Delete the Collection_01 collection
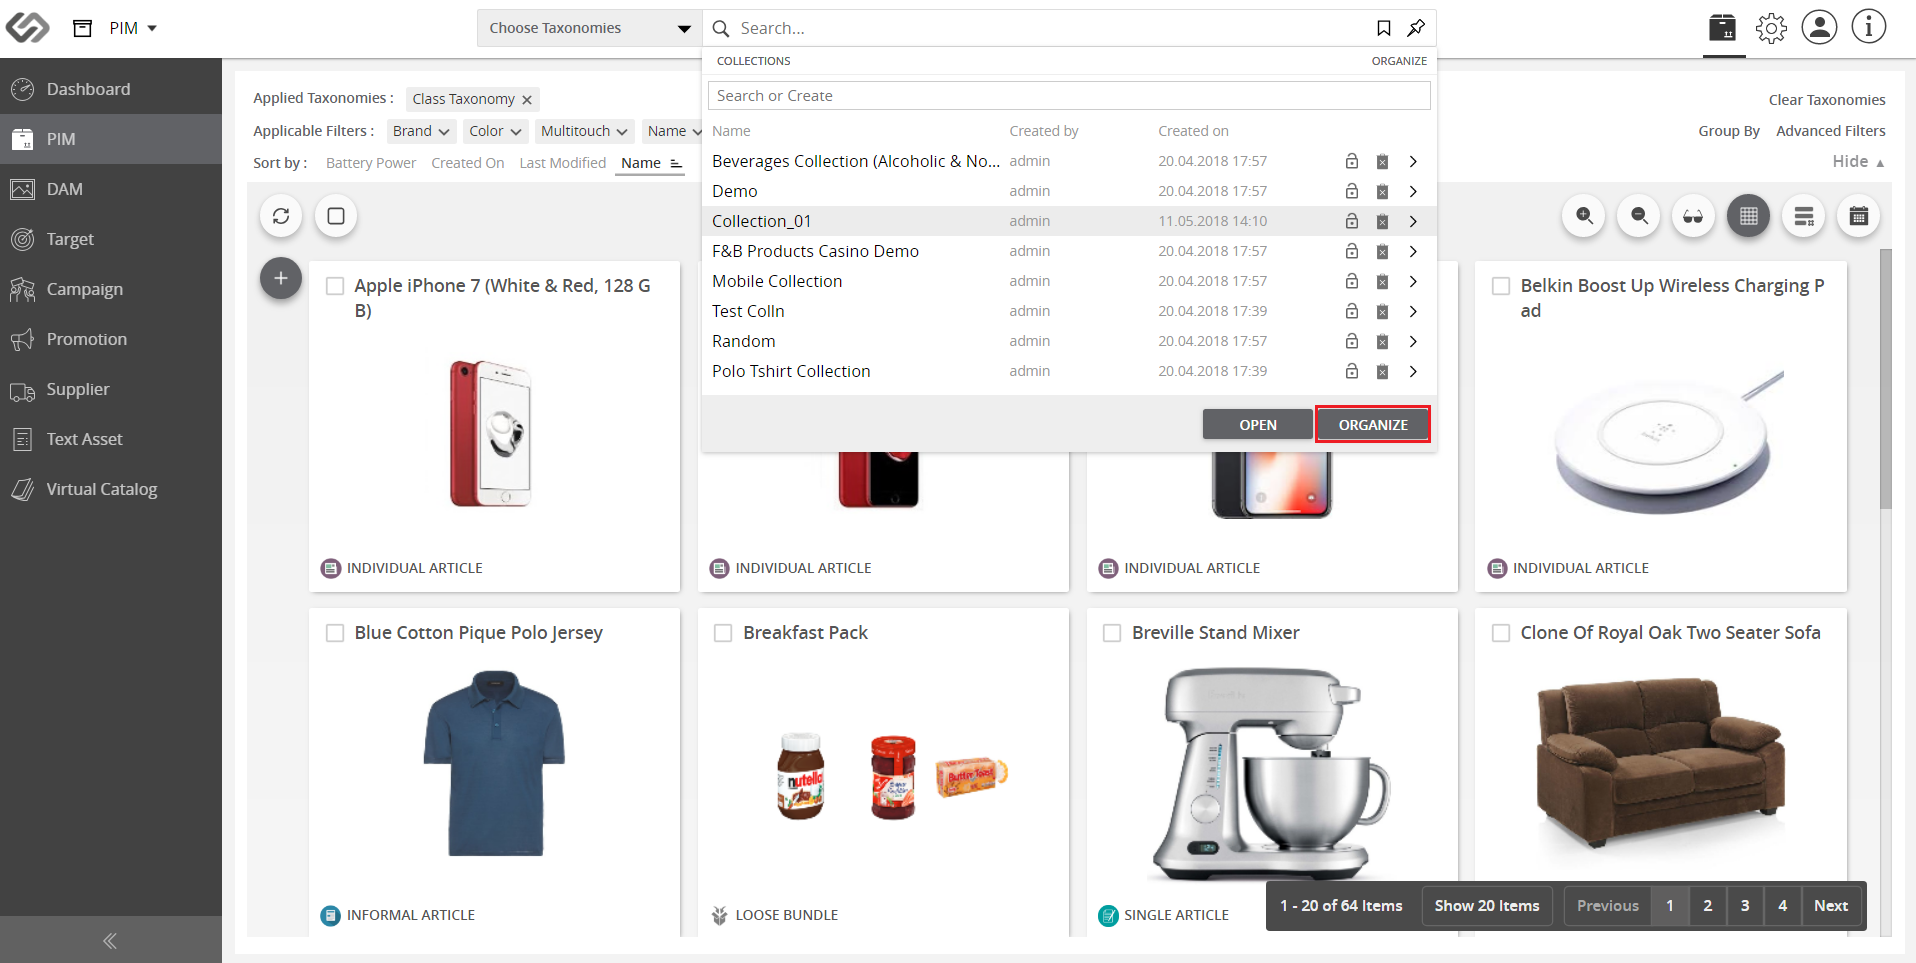Image resolution: width=1916 pixels, height=963 pixels. (1382, 221)
